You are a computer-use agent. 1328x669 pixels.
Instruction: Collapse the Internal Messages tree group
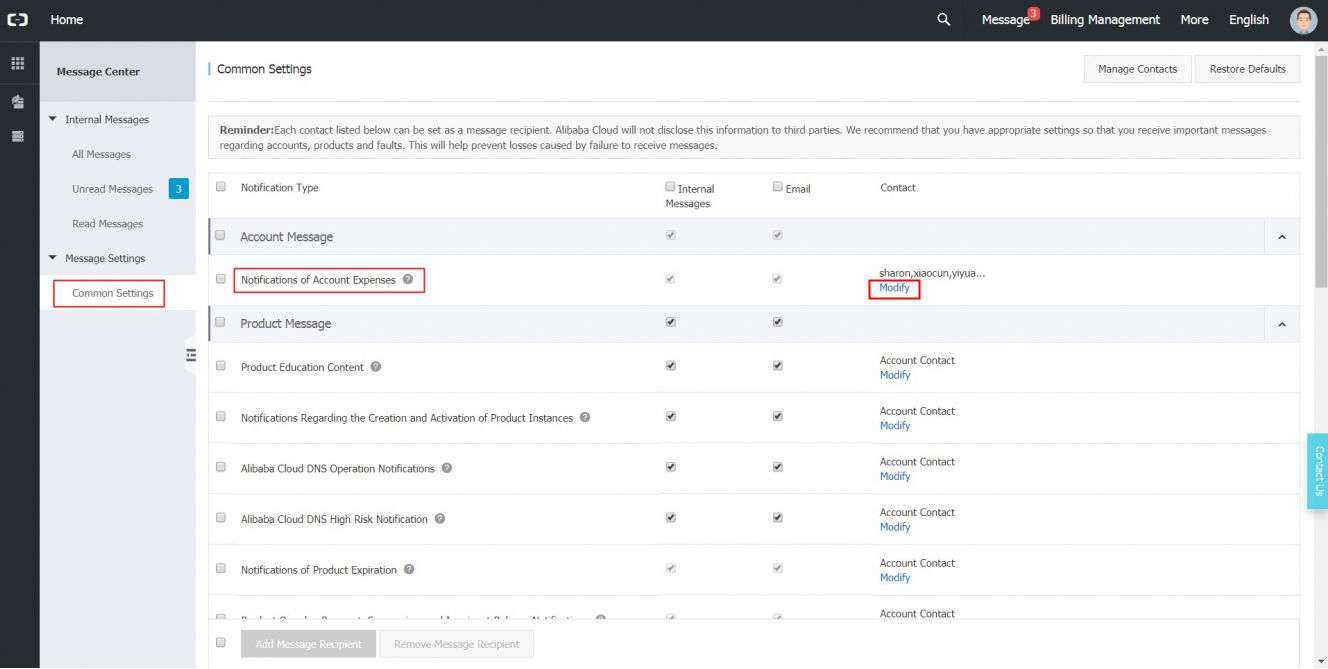coord(53,120)
